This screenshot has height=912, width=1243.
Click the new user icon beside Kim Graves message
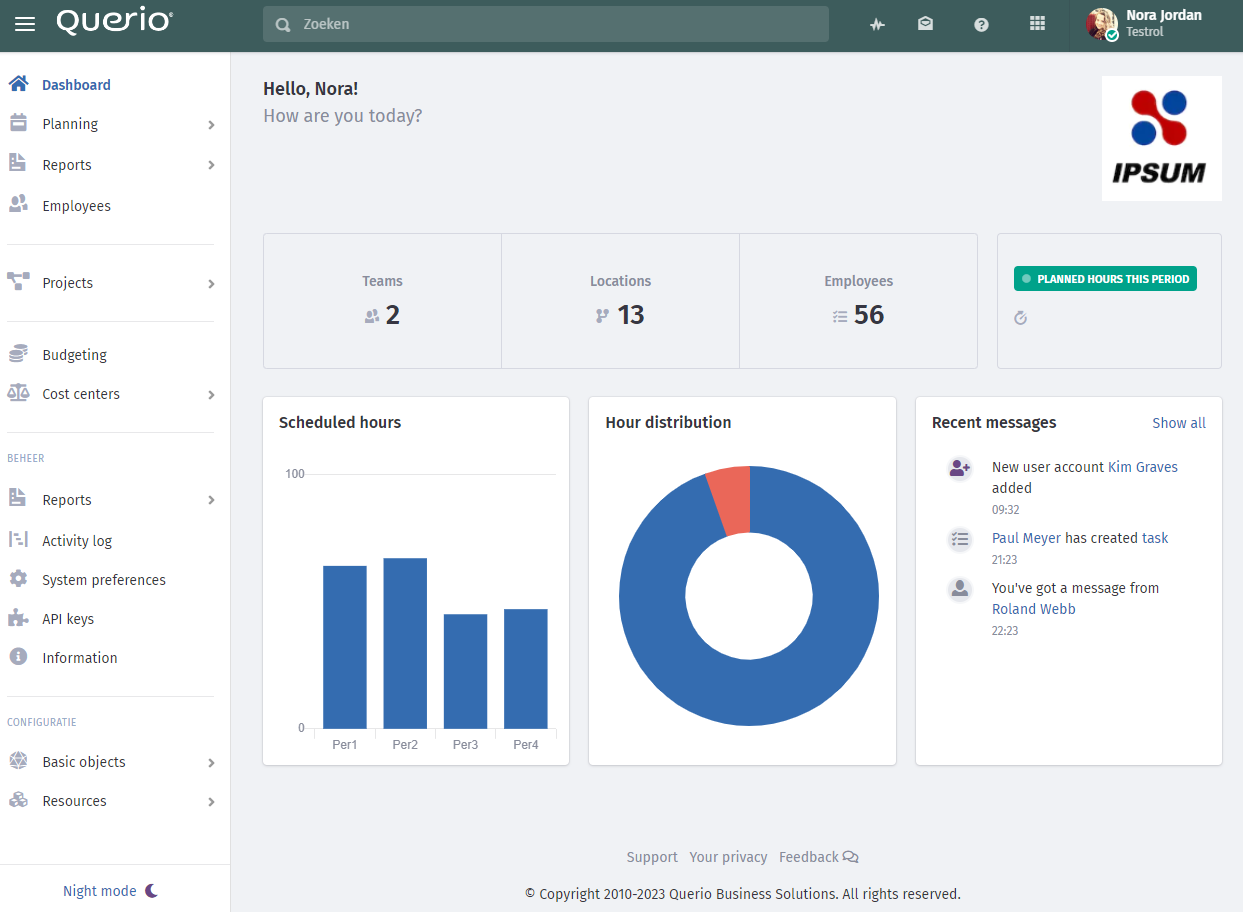960,468
